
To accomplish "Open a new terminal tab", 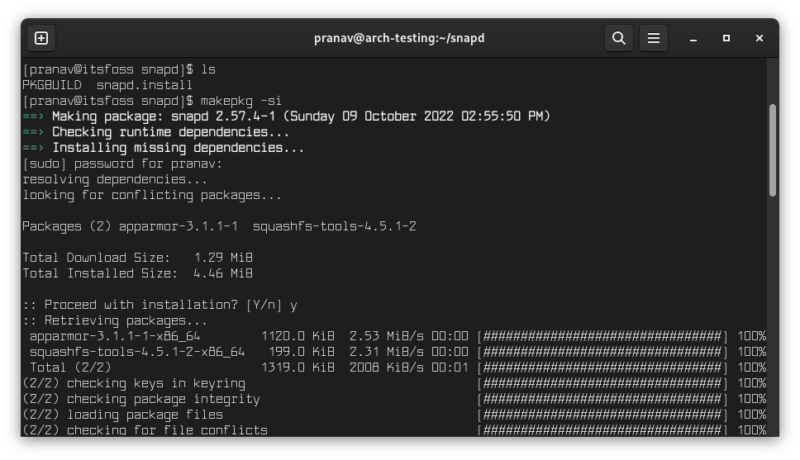I will pos(41,39).
